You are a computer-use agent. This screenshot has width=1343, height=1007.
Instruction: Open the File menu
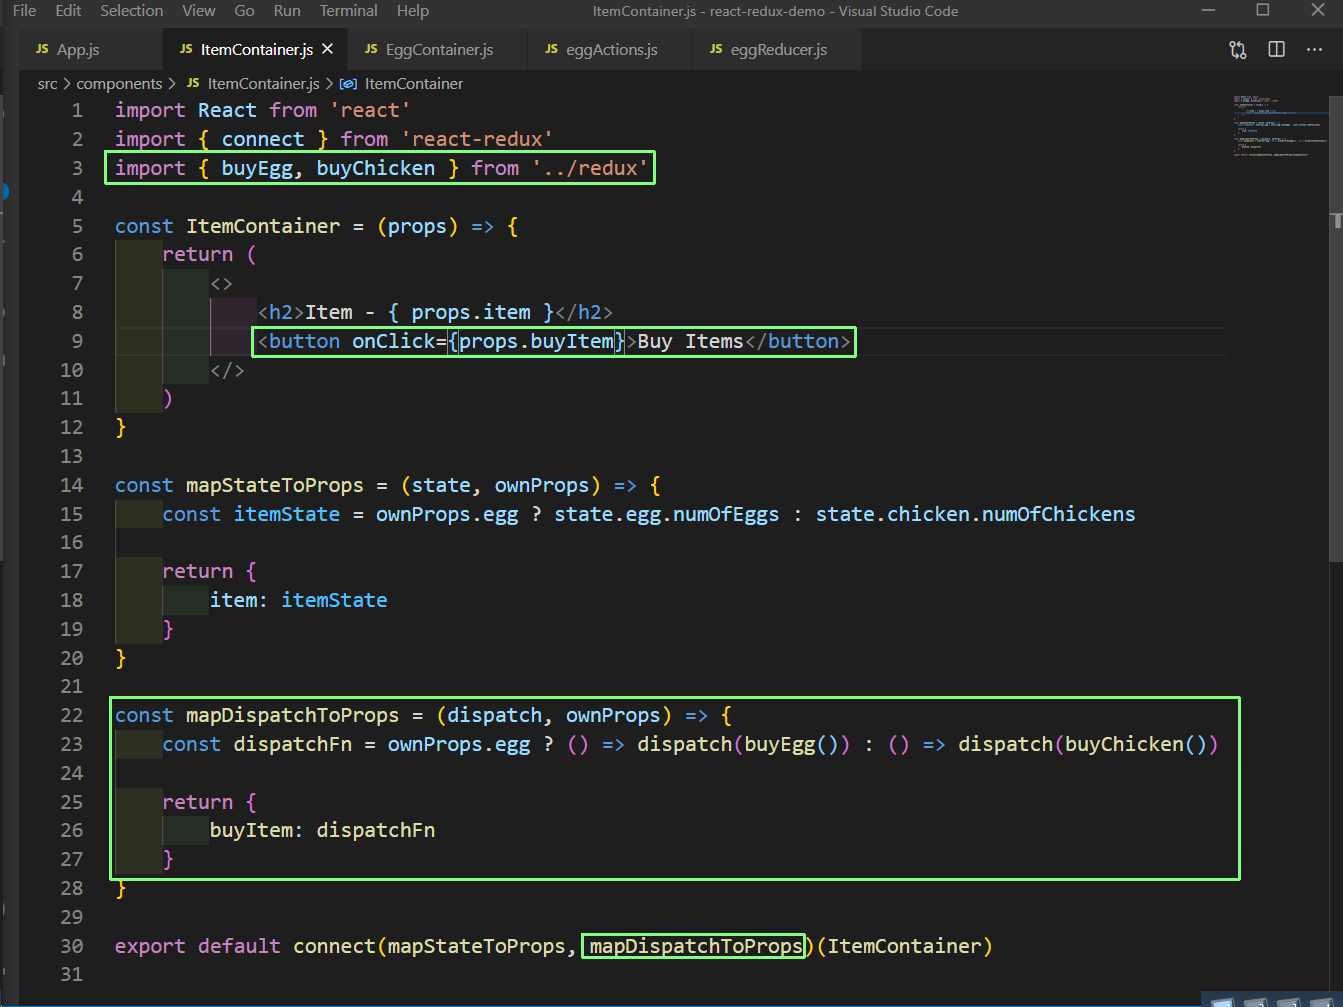click(24, 11)
